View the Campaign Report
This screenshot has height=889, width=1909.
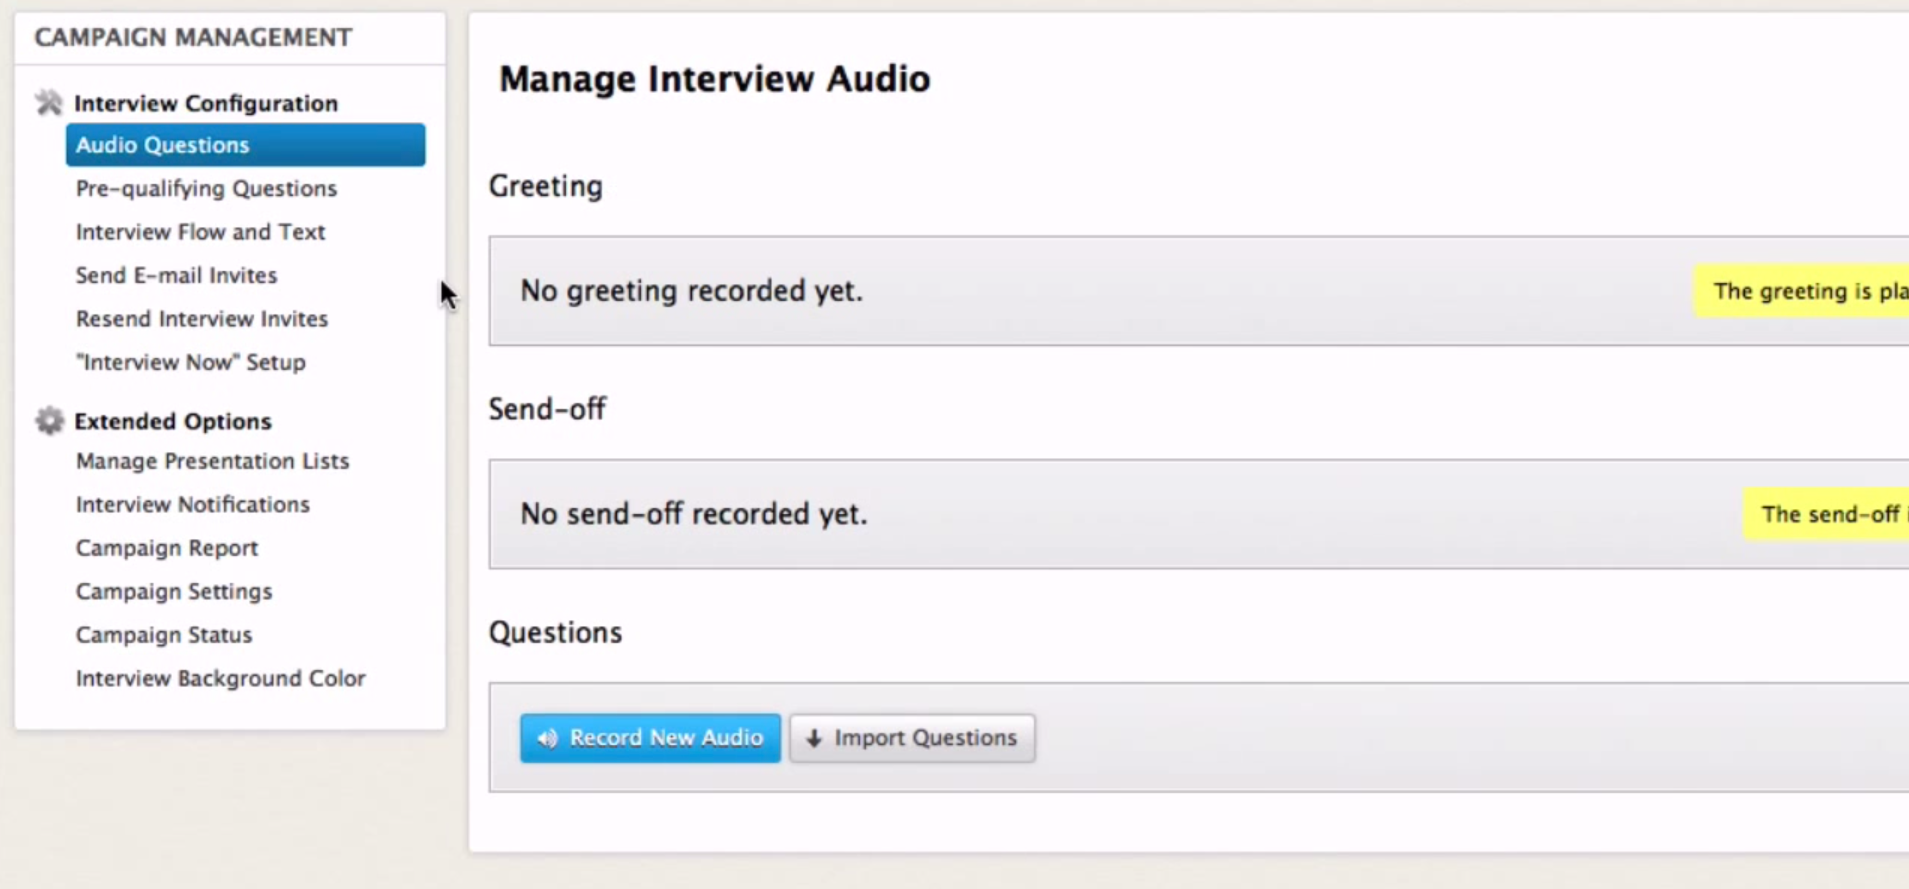[167, 548]
